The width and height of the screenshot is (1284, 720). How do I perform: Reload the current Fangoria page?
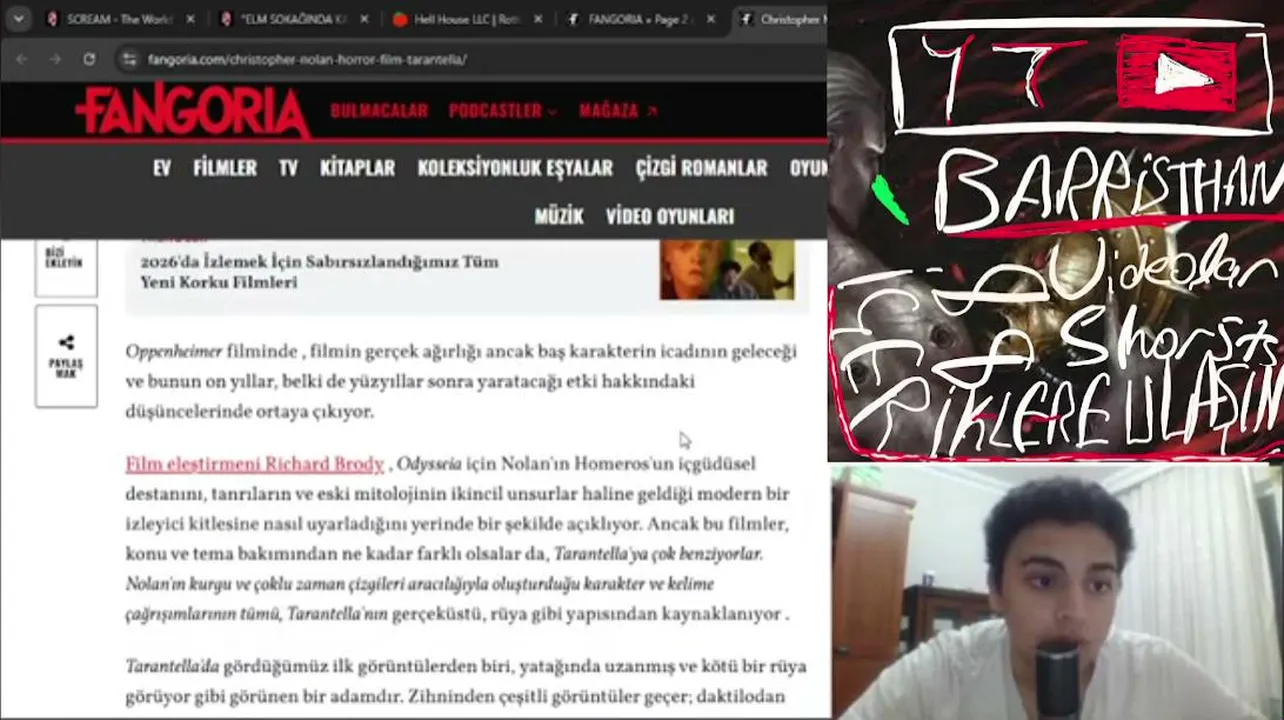(89, 59)
